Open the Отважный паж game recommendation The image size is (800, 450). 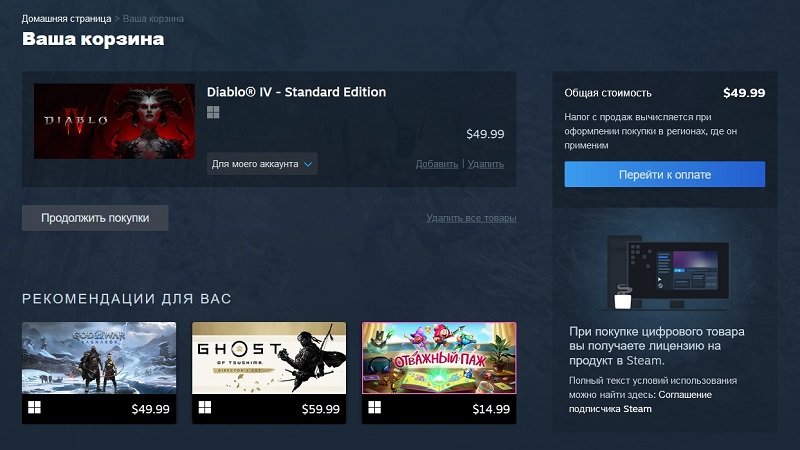tap(439, 357)
